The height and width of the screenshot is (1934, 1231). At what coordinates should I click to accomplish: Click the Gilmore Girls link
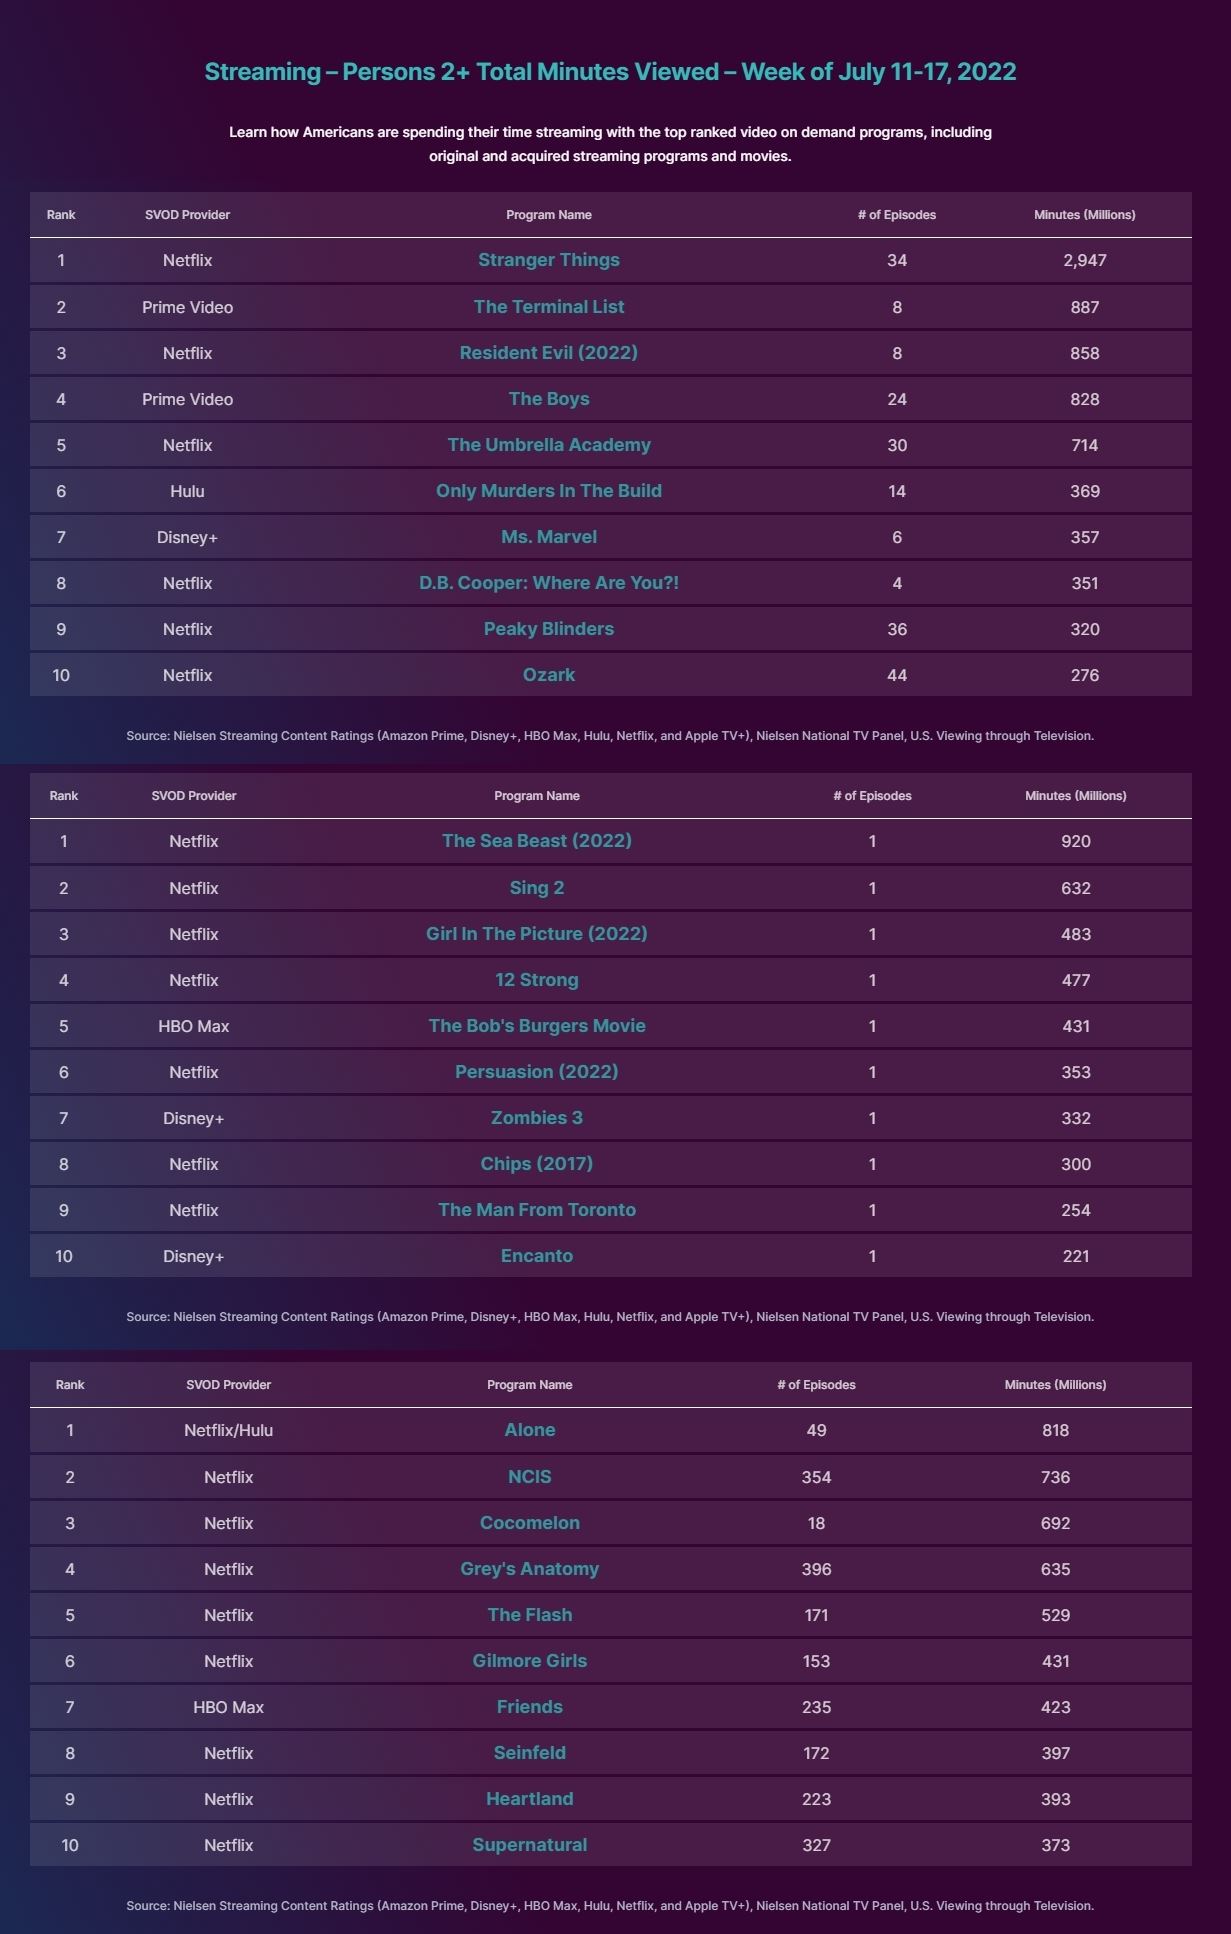[529, 1661]
